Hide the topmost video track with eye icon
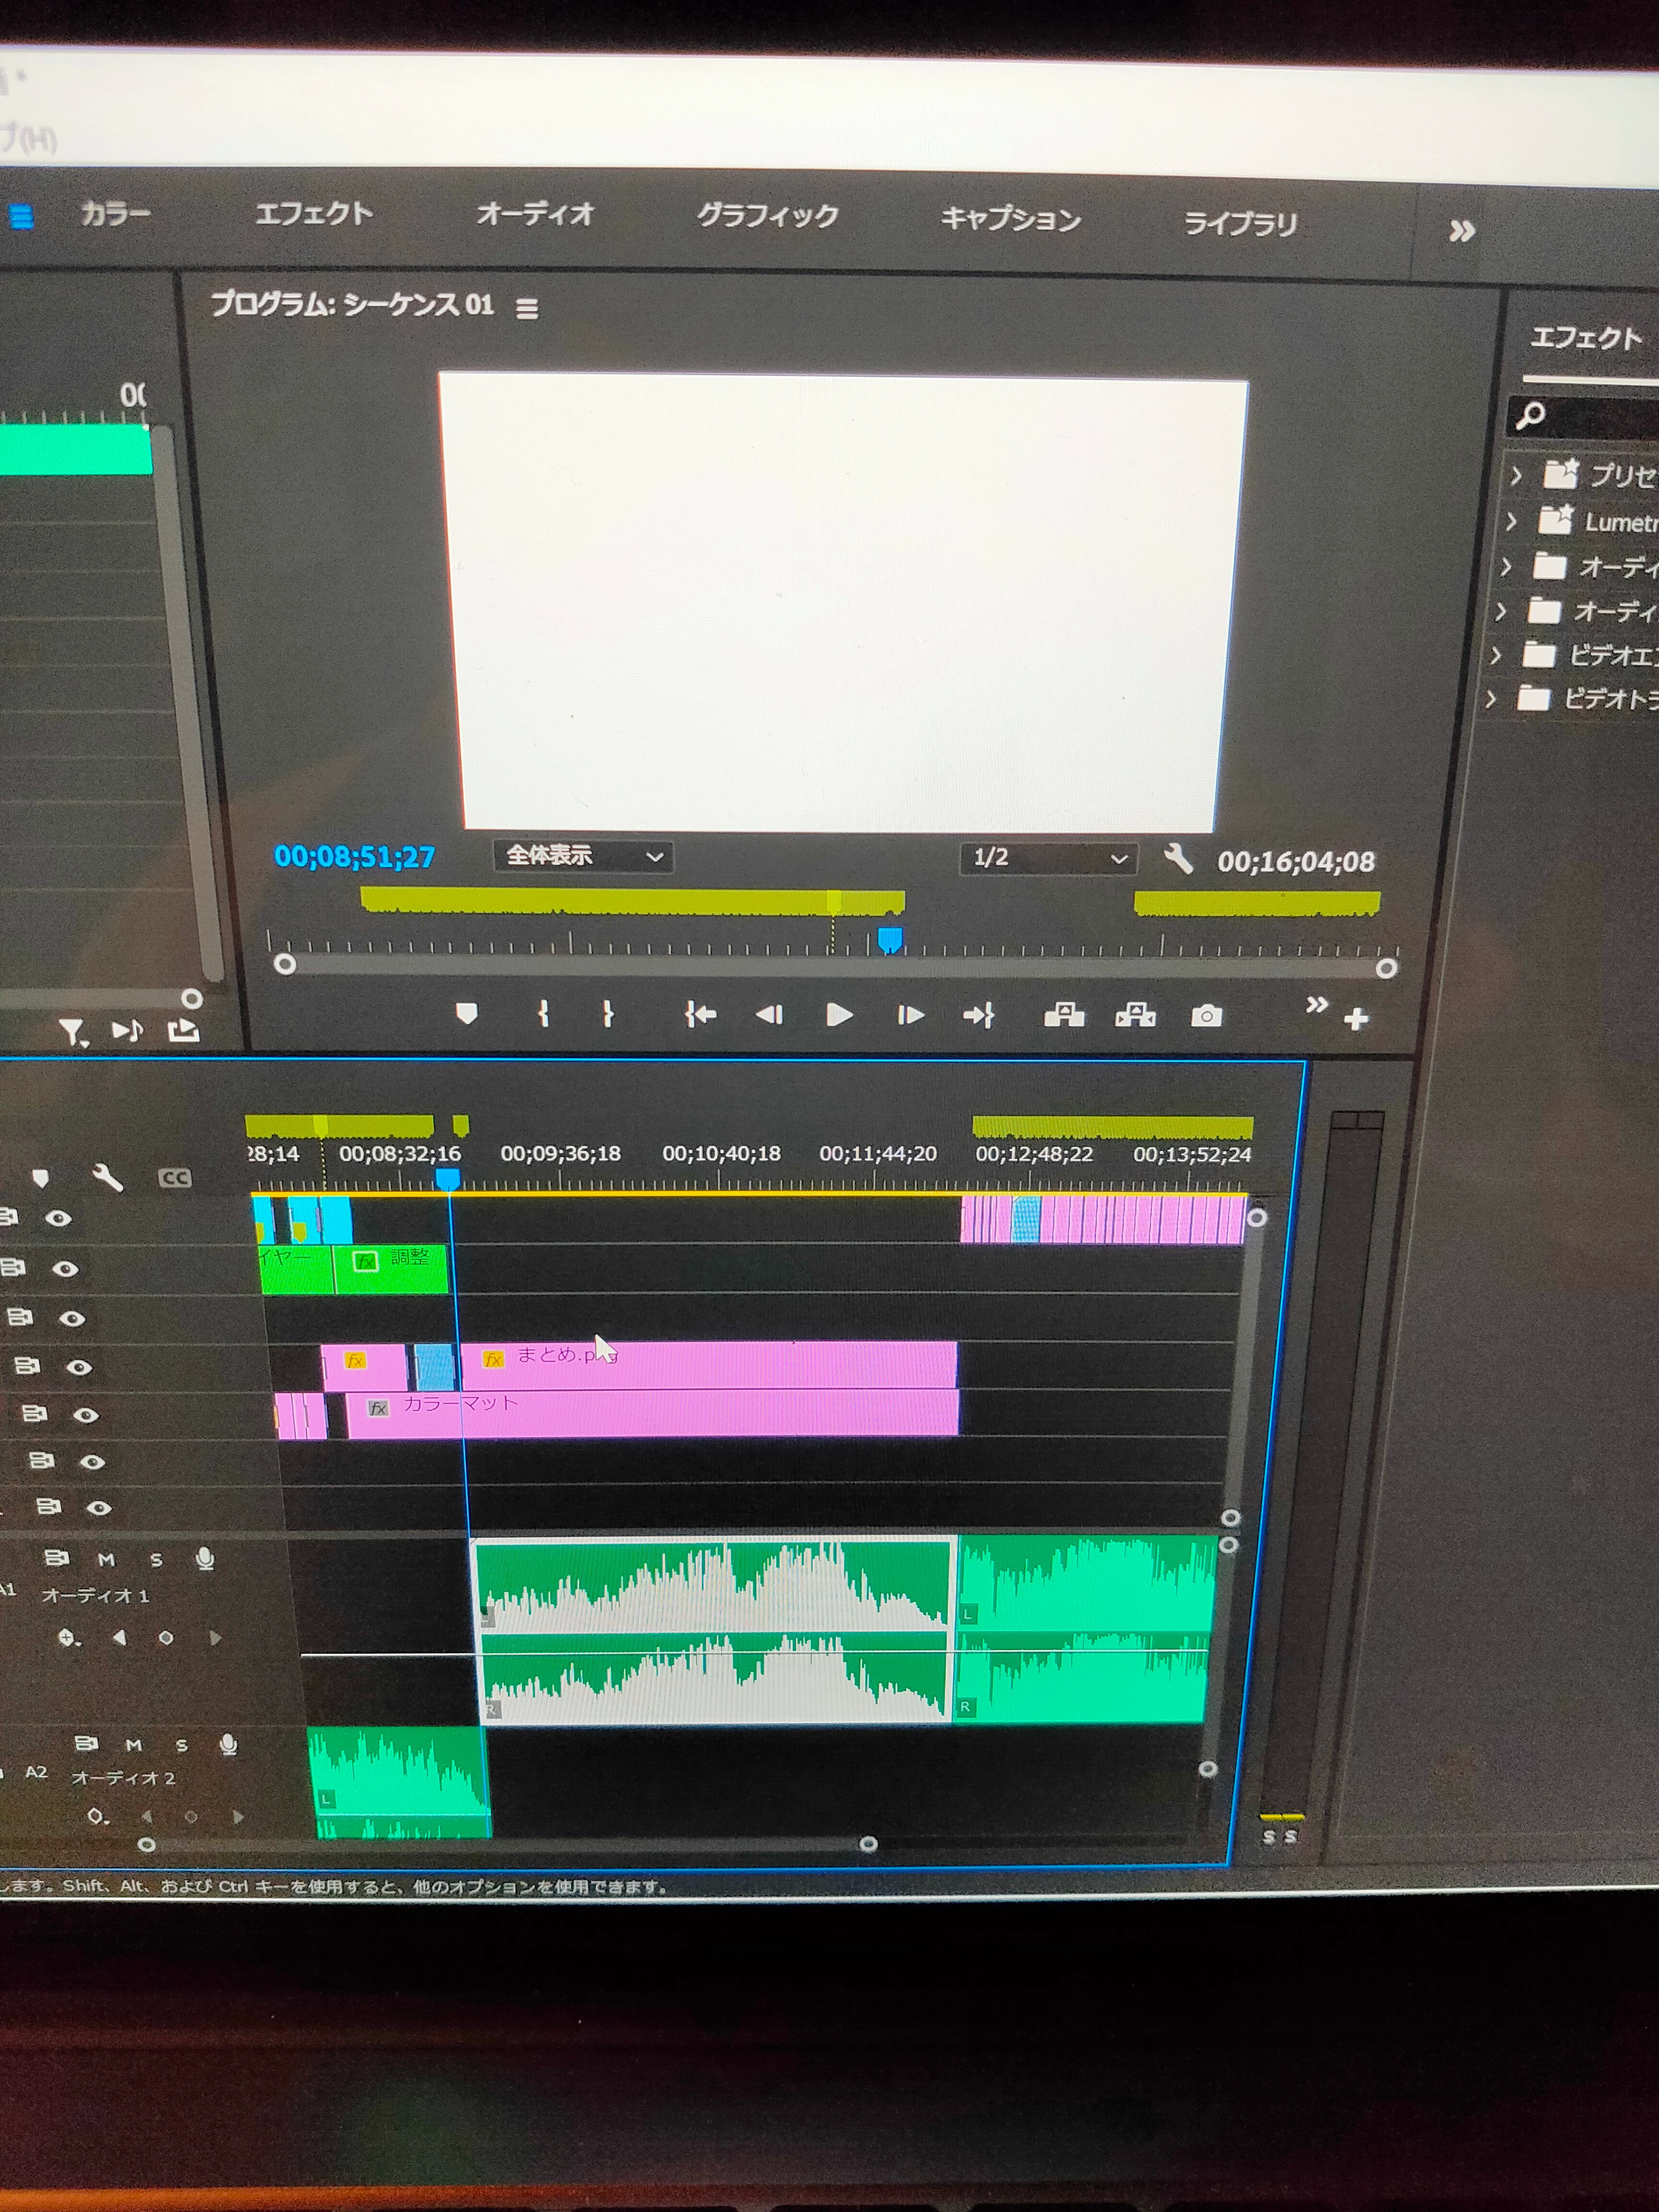1659x2212 pixels. [x=59, y=1217]
